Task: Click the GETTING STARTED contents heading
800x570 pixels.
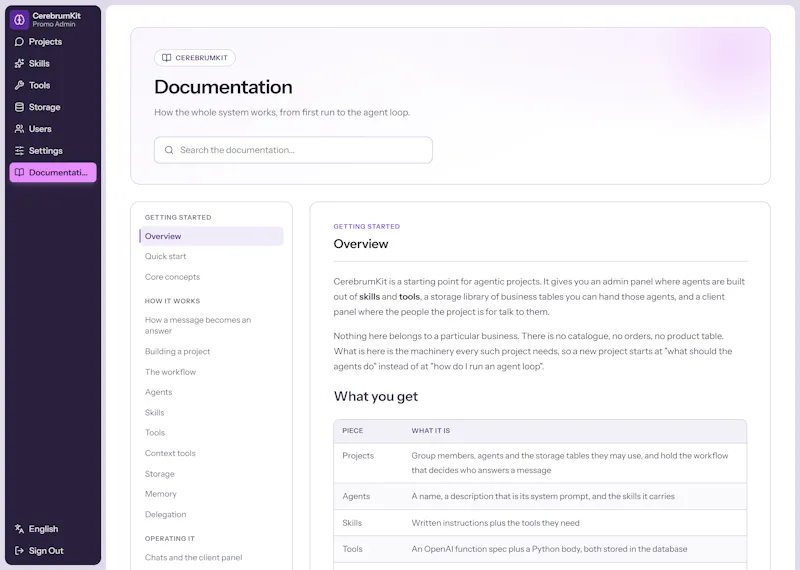Action: [178, 217]
